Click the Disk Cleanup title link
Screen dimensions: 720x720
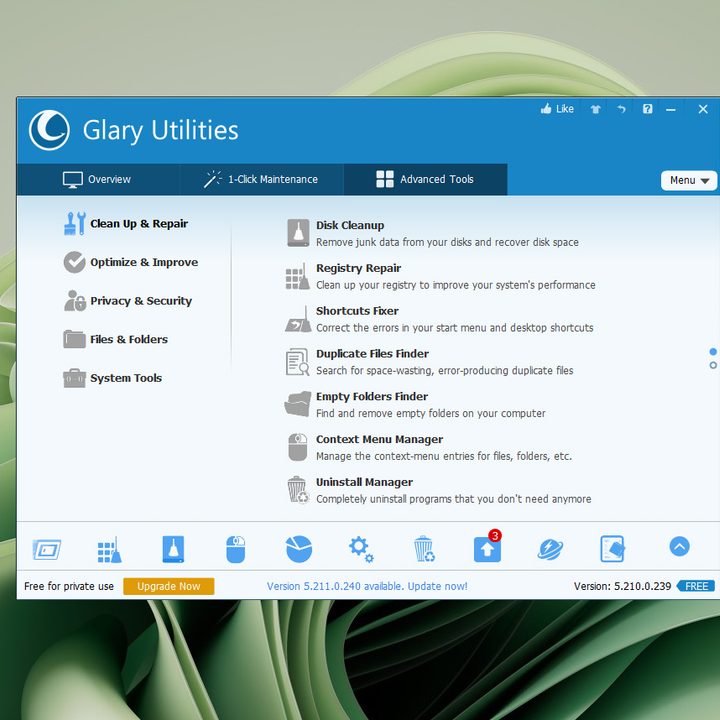point(350,225)
